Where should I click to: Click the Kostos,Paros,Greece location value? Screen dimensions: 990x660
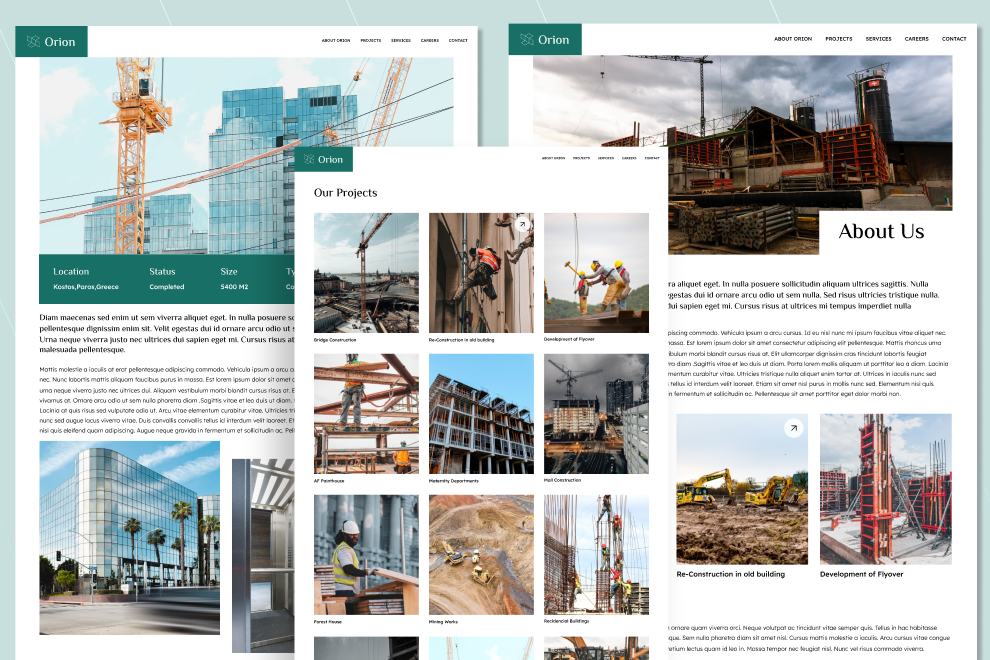86,287
